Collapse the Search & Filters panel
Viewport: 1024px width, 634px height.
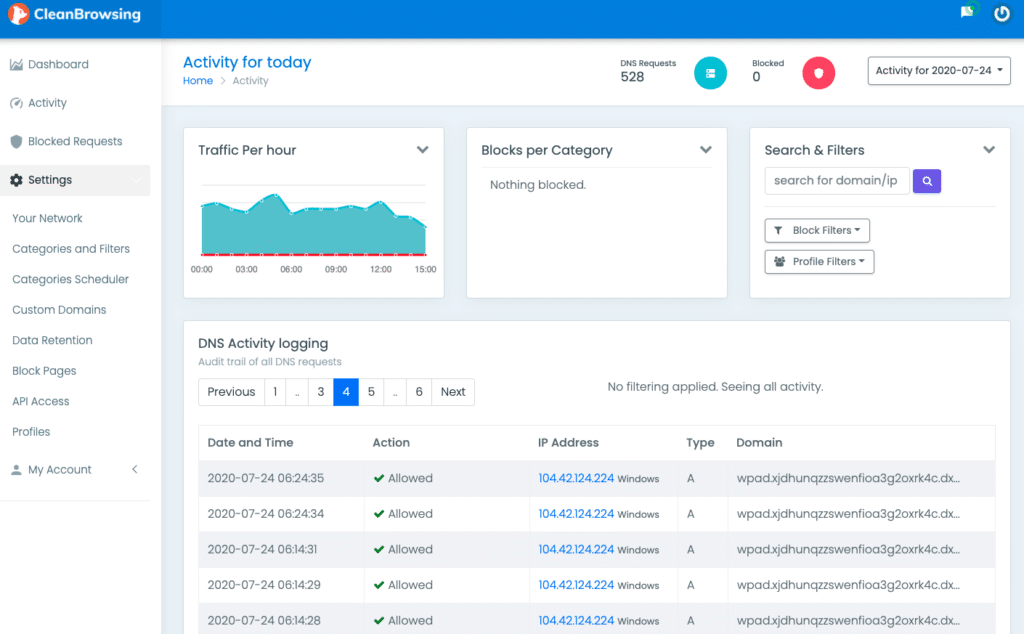[x=989, y=150]
